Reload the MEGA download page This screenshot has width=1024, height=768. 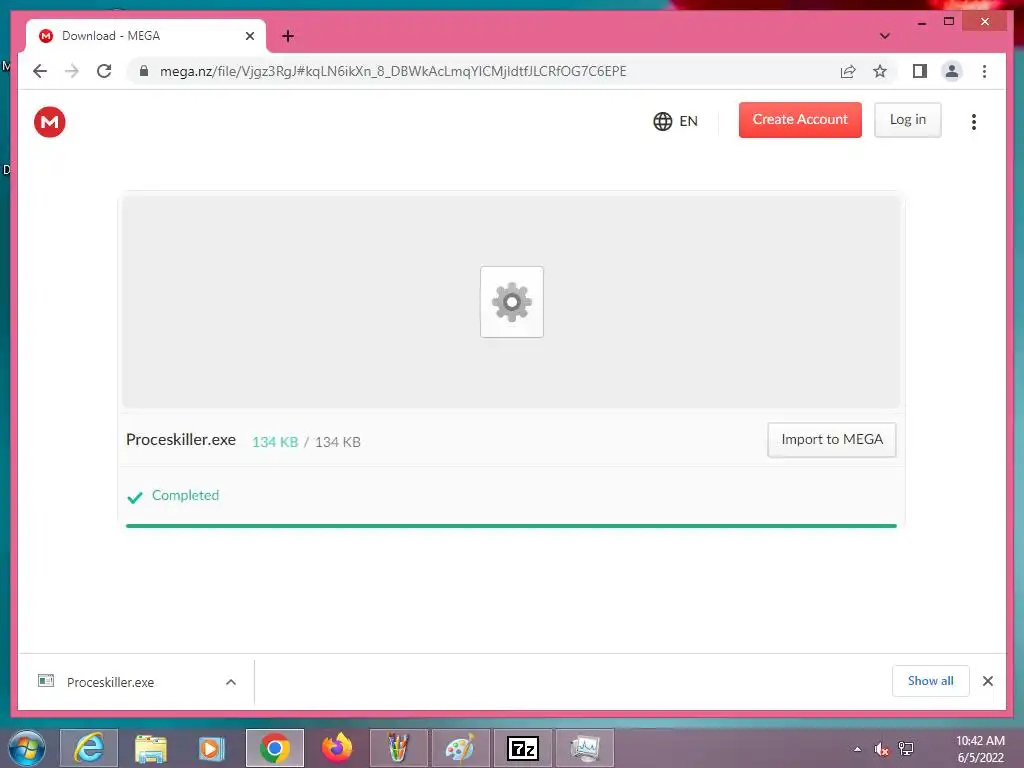(104, 71)
